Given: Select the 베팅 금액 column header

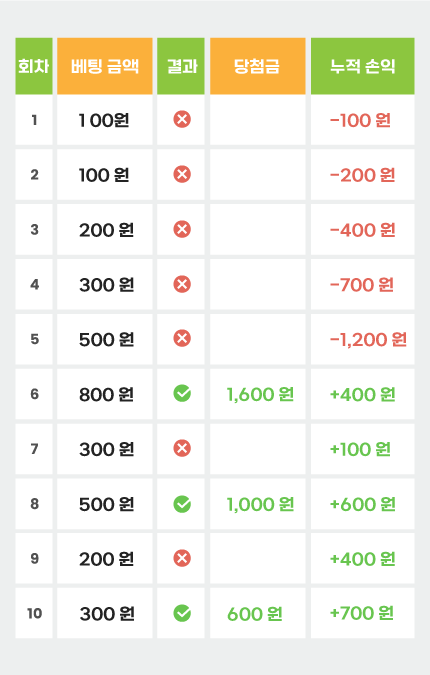Looking at the screenshot, I should [x=105, y=66].
